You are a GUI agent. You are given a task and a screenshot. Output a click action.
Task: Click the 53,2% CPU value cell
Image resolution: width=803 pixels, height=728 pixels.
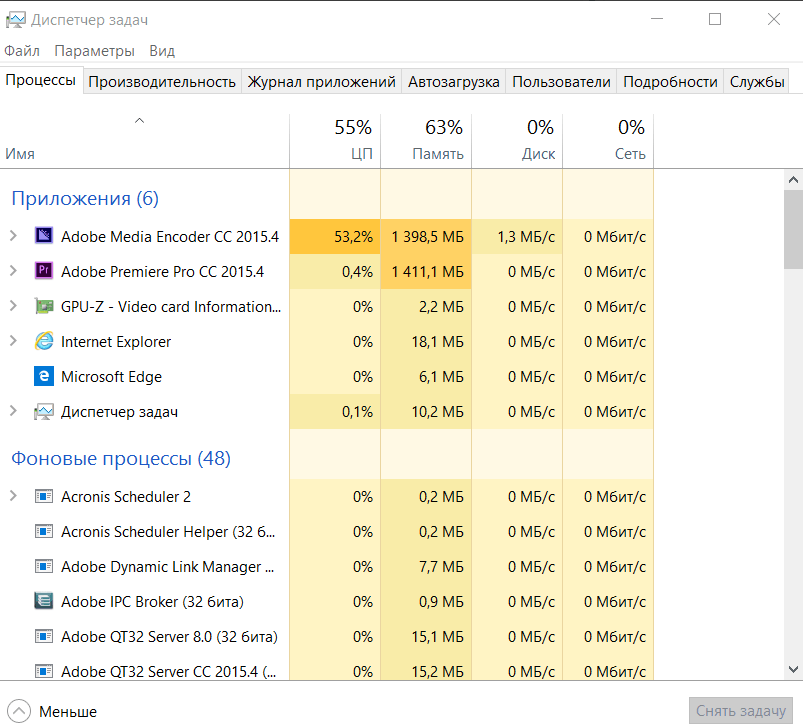[335, 237]
